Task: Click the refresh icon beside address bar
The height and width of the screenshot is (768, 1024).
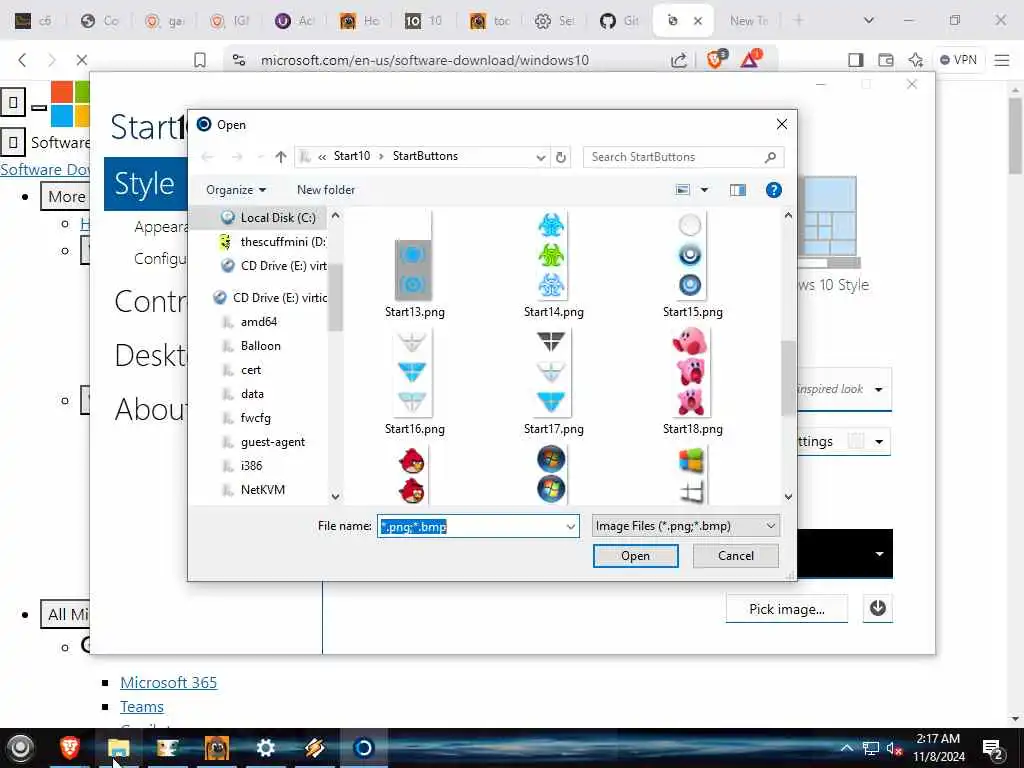Action: (x=560, y=157)
